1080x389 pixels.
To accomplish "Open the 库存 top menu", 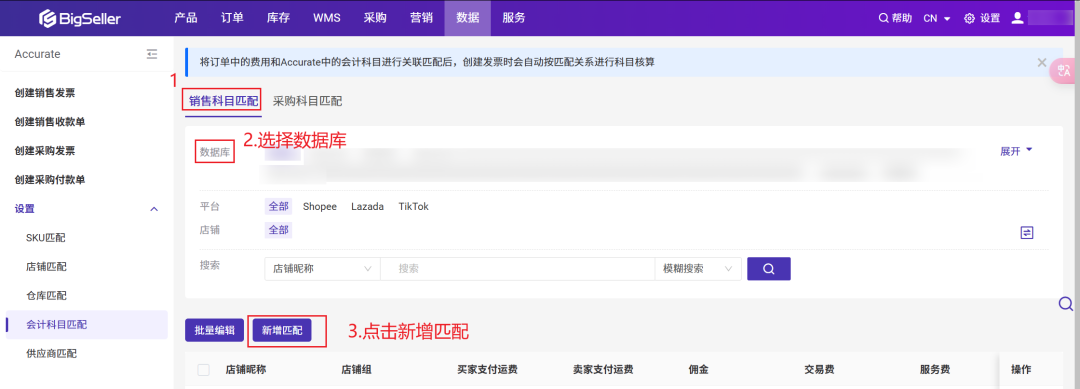I will click(x=278, y=18).
